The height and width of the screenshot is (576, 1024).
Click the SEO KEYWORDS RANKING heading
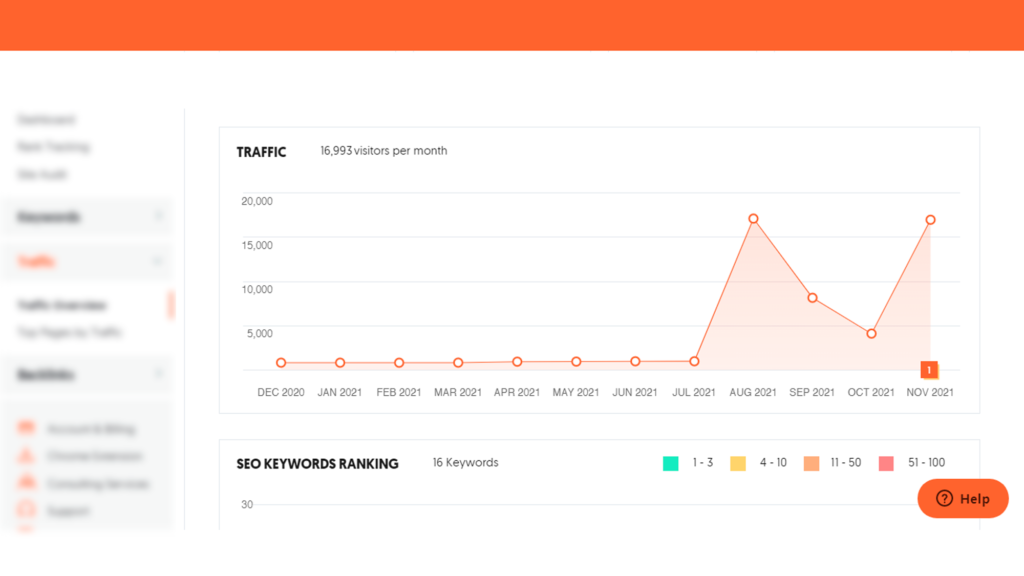(x=317, y=464)
